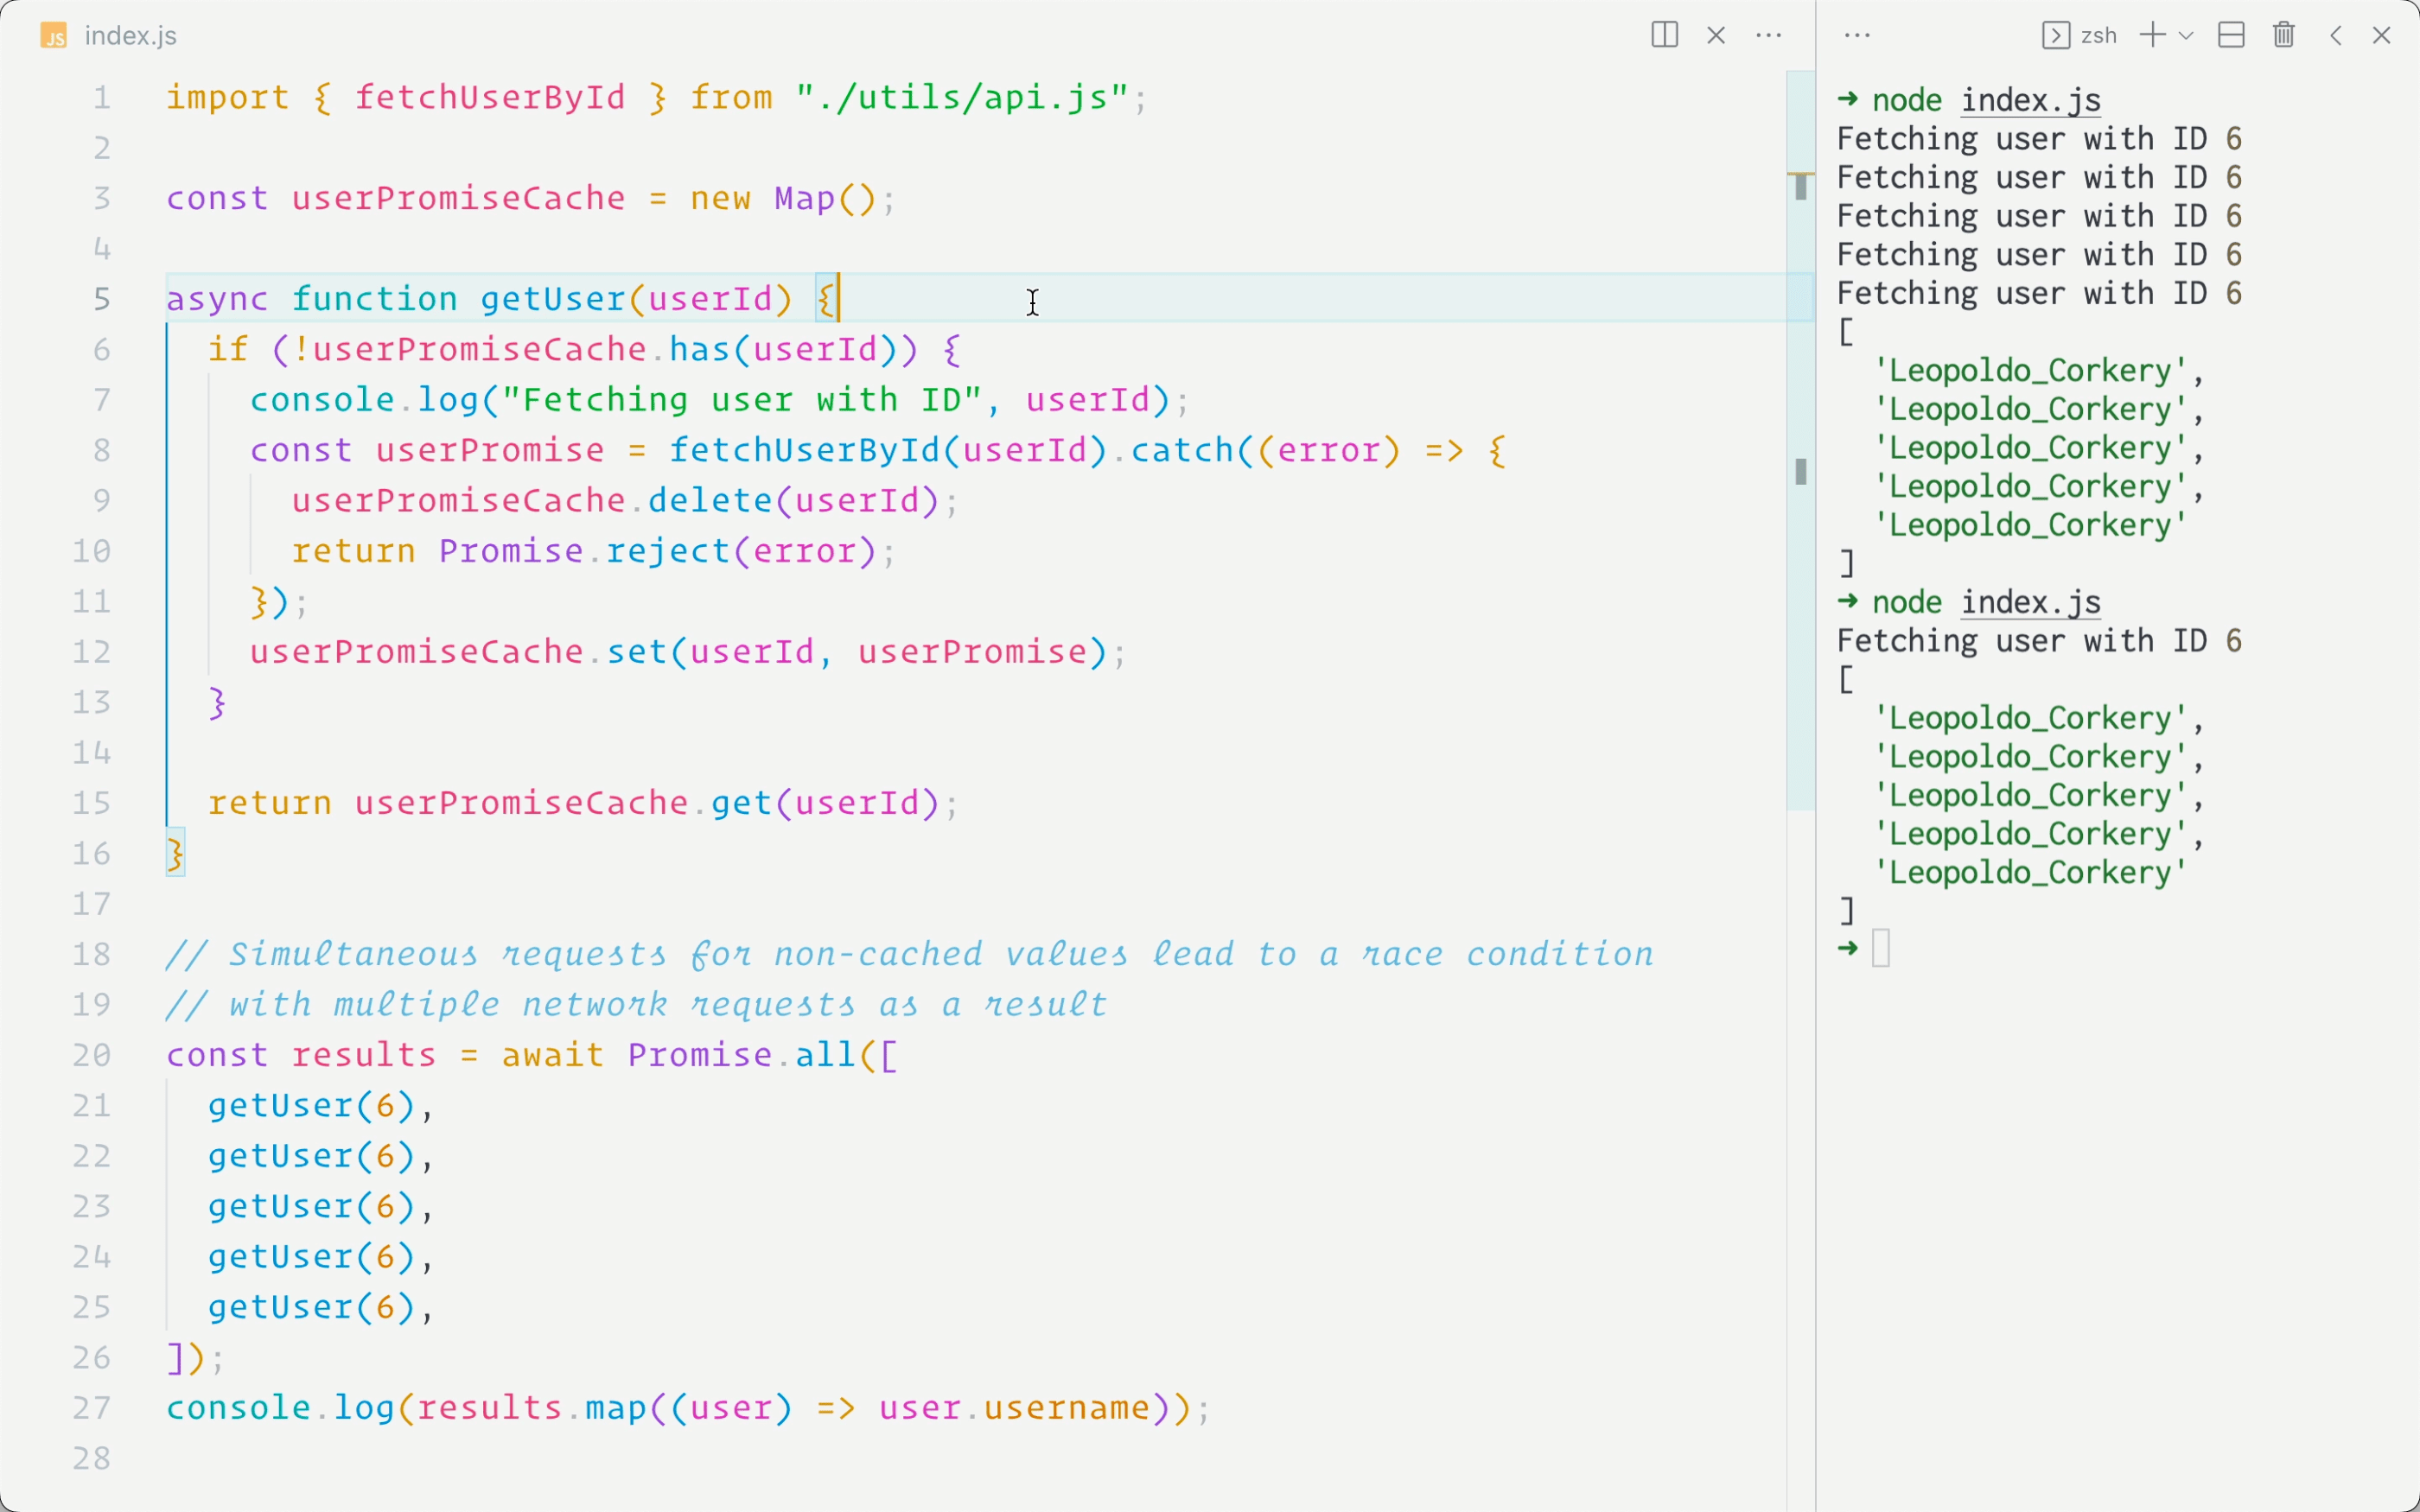Click the comment "Simultaneous requests" on line 18
2420x1512 pixels.
tap(448, 954)
